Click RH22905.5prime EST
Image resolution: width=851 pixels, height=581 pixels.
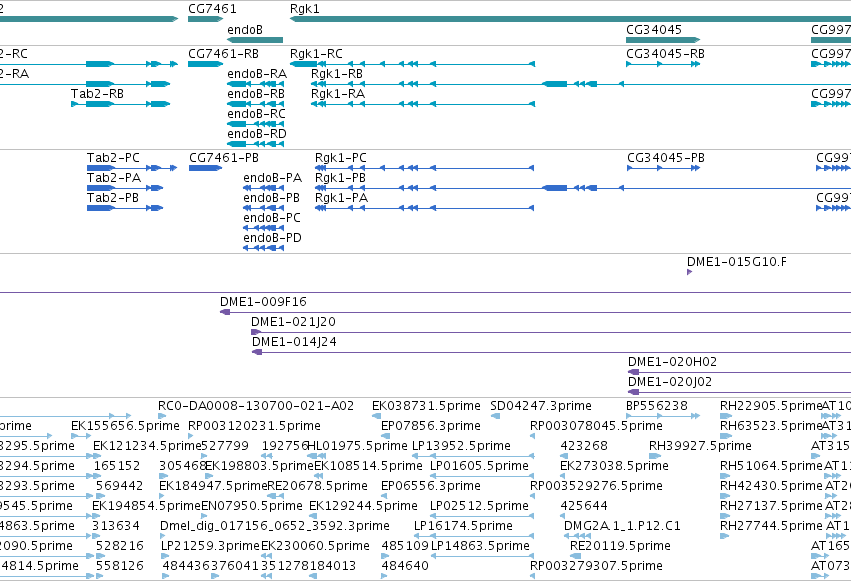click(771, 406)
